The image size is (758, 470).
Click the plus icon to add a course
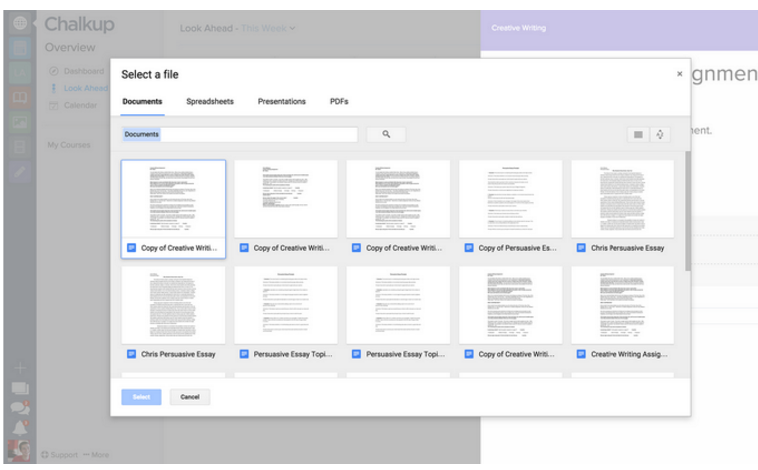[20, 368]
